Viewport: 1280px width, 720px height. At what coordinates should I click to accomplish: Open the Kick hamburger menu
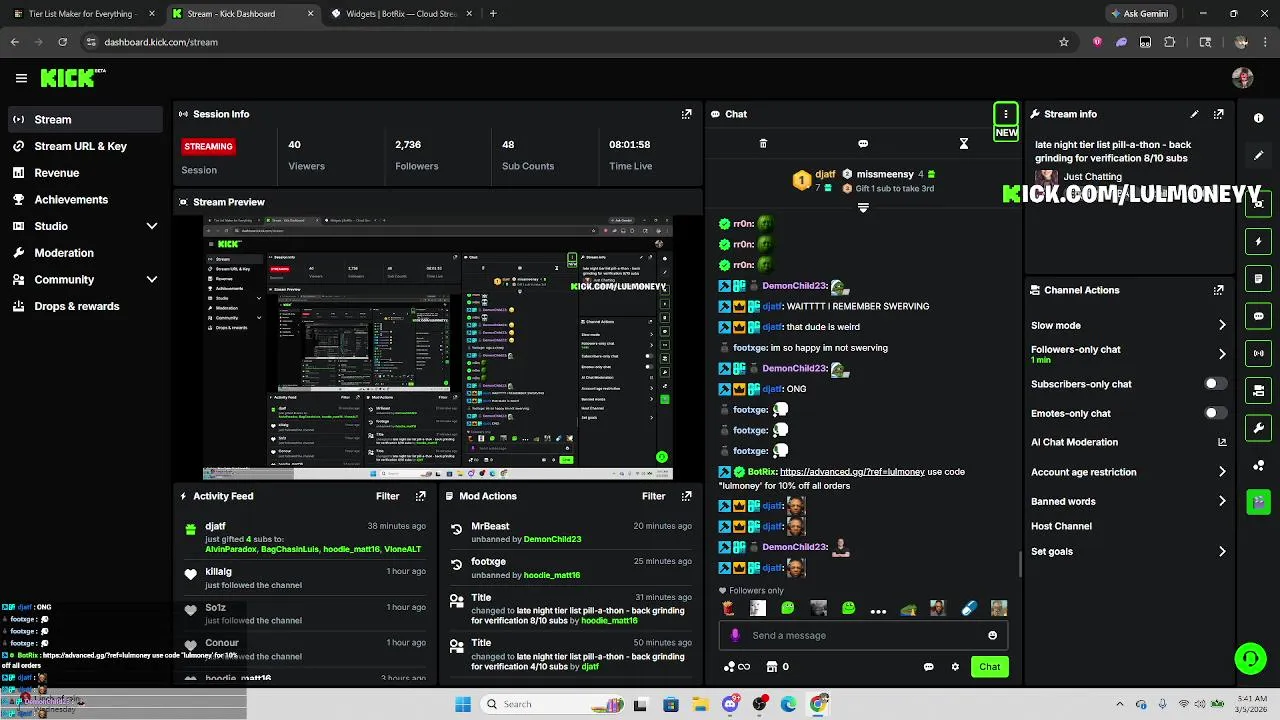21,78
